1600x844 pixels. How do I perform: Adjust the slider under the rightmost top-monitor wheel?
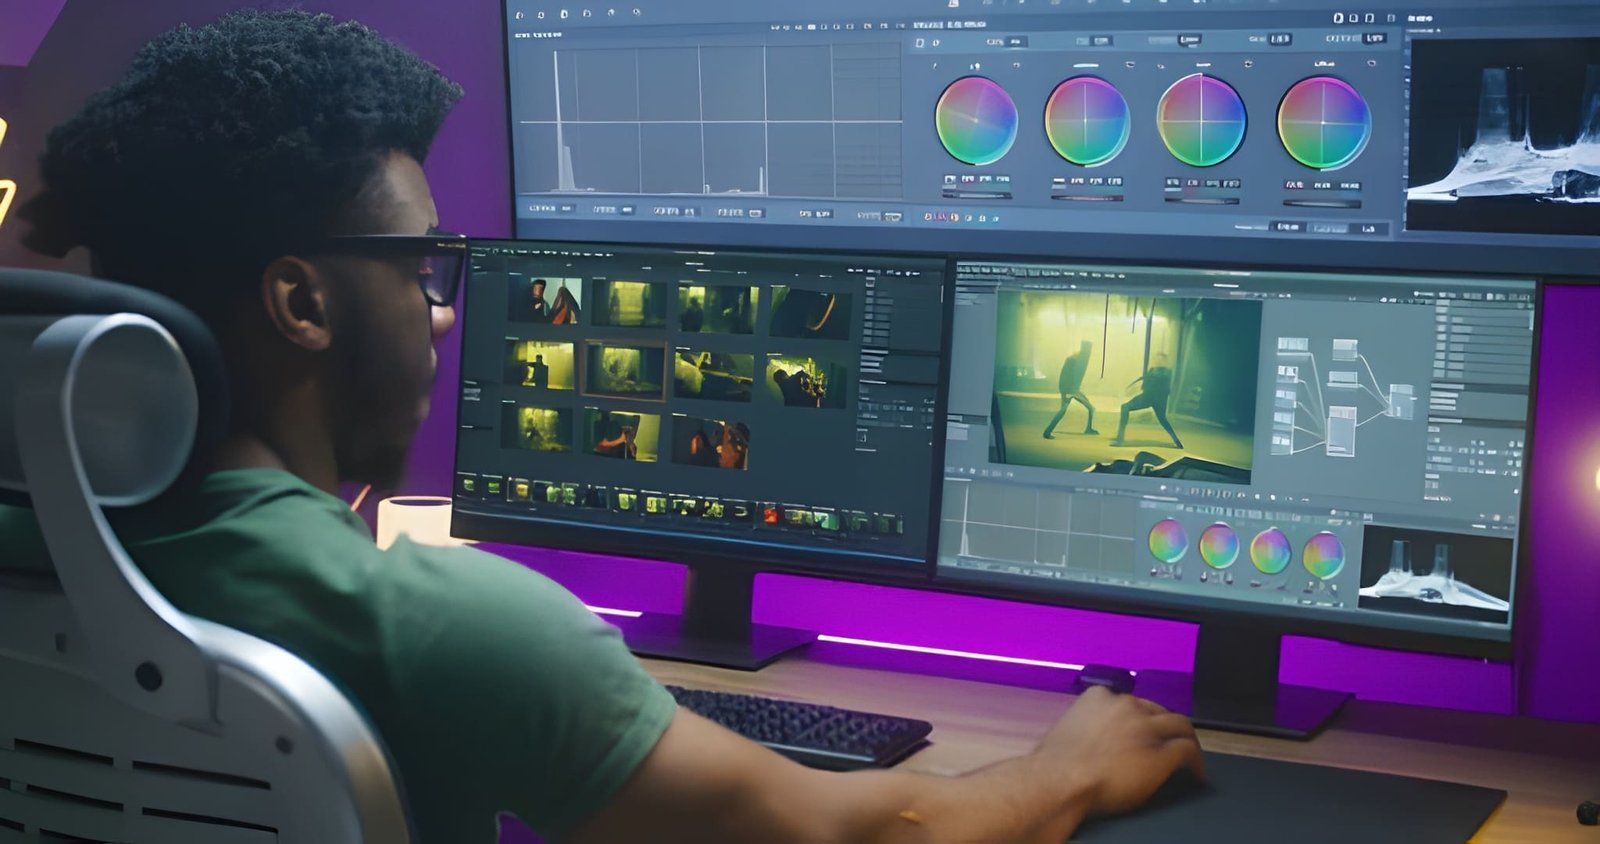coord(1322,203)
